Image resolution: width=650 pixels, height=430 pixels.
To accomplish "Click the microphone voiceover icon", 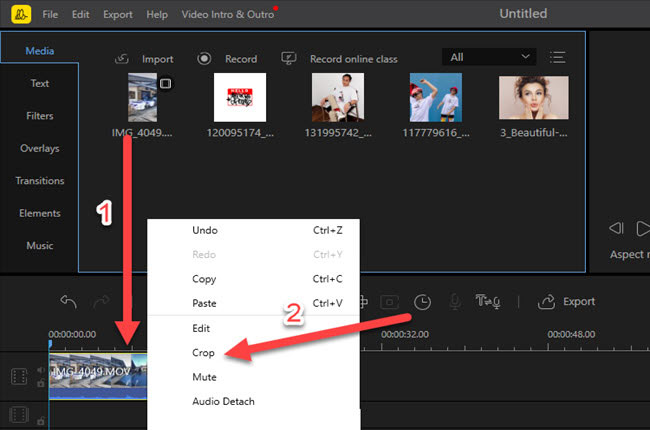I will coord(455,301).
